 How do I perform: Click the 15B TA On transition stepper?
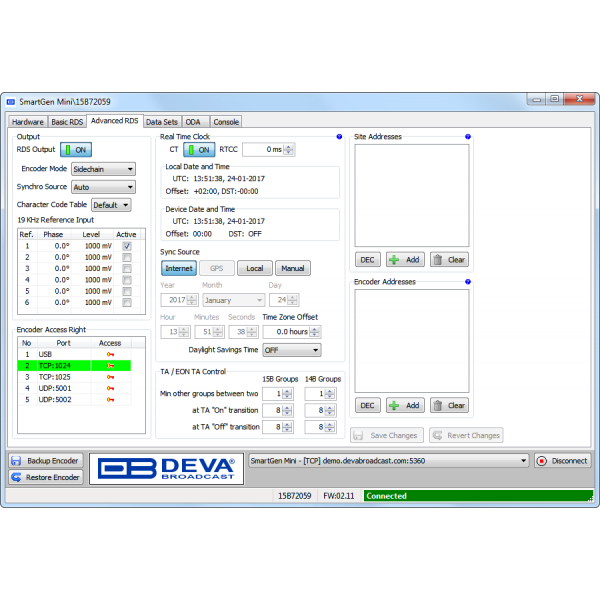287,411
